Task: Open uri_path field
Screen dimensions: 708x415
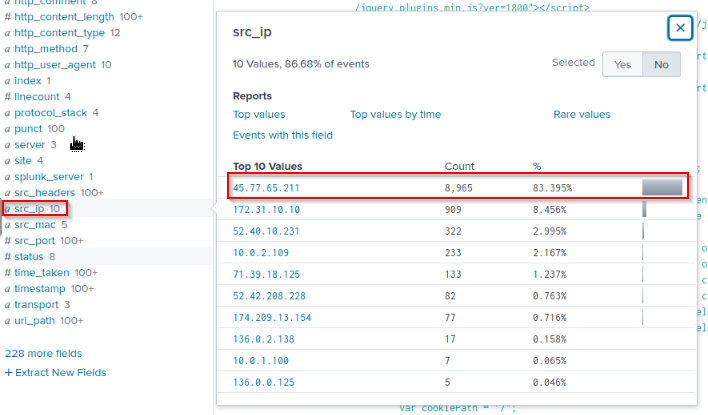Action: pos(34,321)
